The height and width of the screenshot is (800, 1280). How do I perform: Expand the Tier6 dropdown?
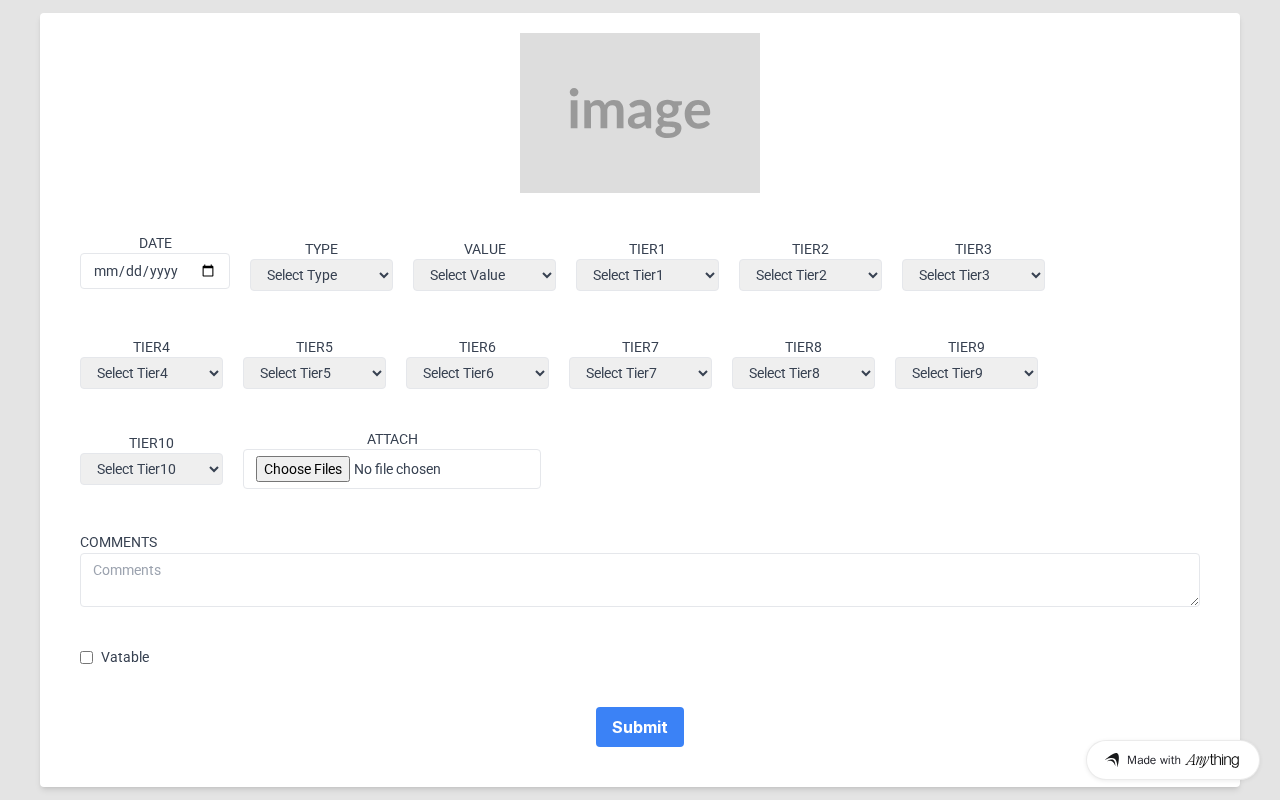tap(477, 373)
